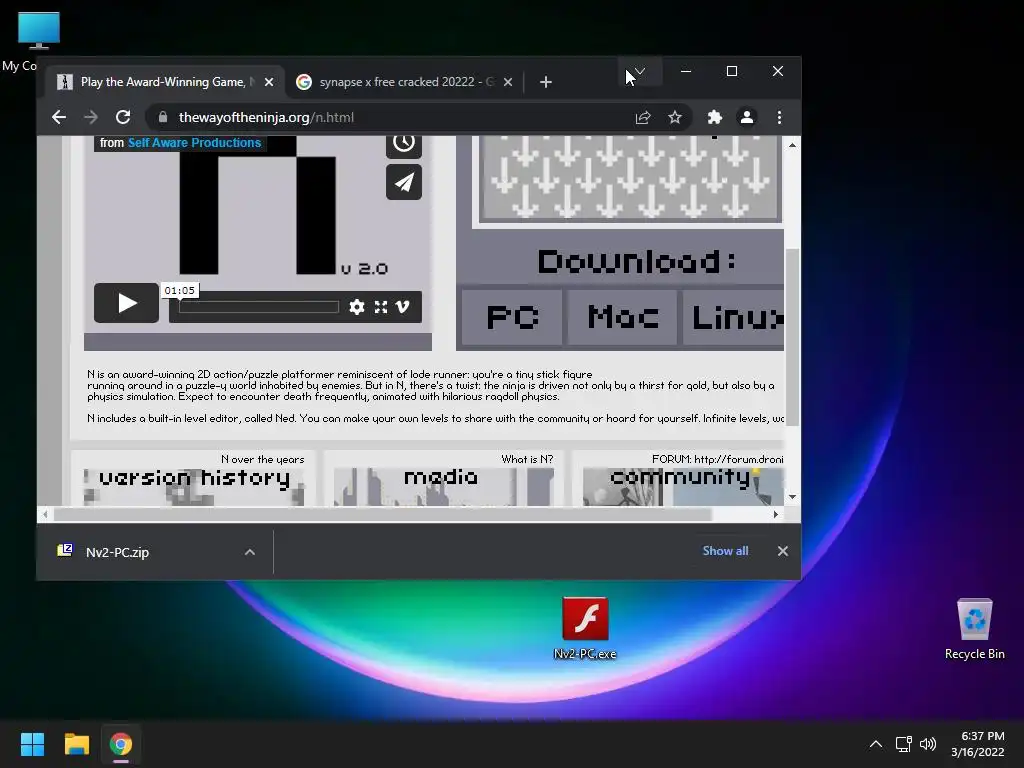
Task: Open video settings gear
Action: pyautogui.click(x=357, y=307)
